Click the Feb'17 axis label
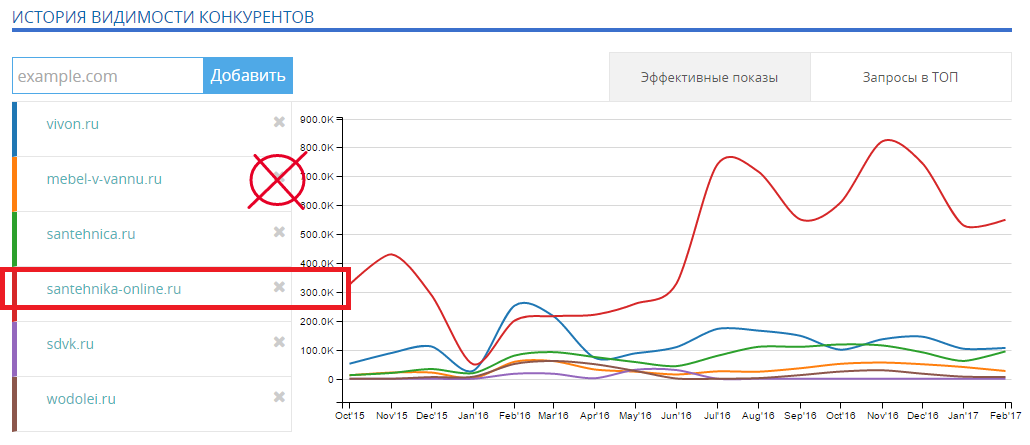Viewport: 1030px width, 445px height. click(x=1008, y=416)
